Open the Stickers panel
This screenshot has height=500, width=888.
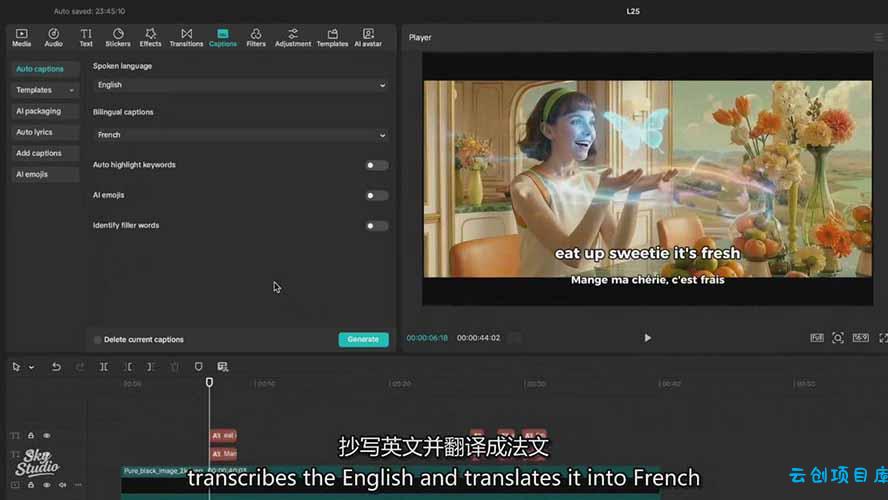[118, 37]
